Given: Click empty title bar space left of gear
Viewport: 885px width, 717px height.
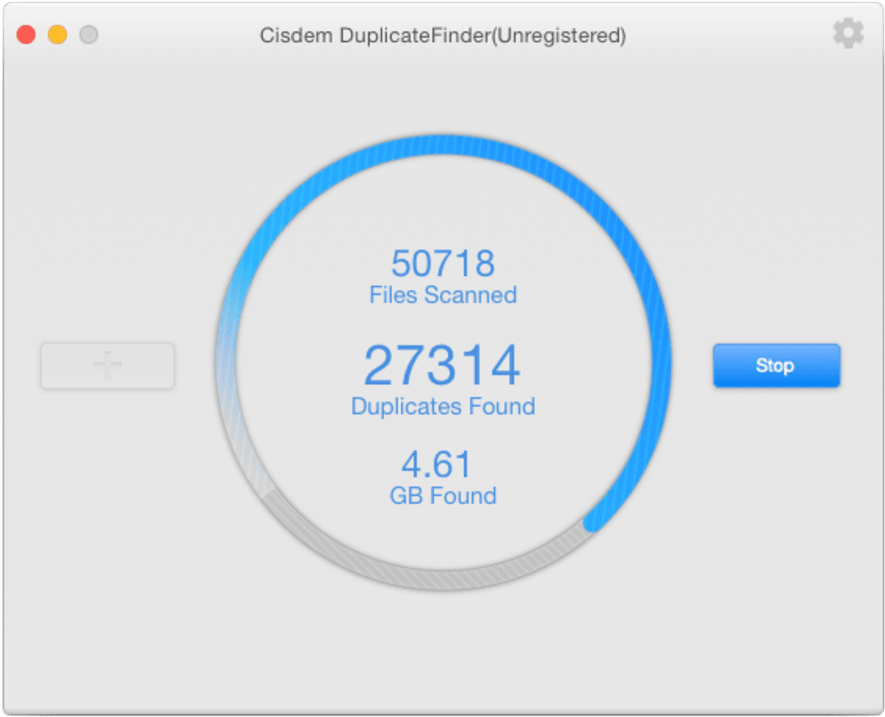Looking at the screenshot, I should tap(740, 35).
